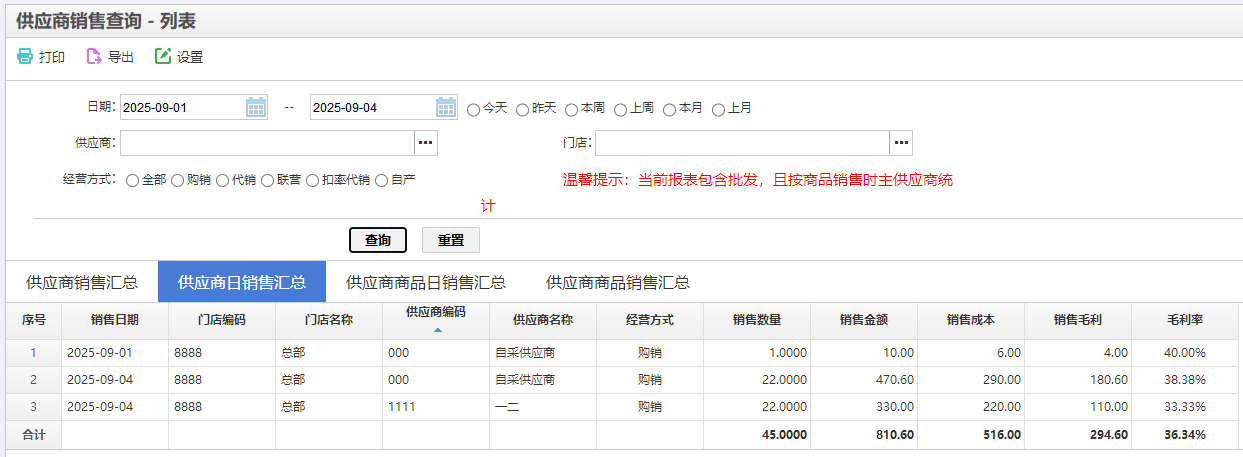Click the sort arrow under 供应商编码 header
Viewport: 1243px width, 457px height.
click(x=437, y=329)
